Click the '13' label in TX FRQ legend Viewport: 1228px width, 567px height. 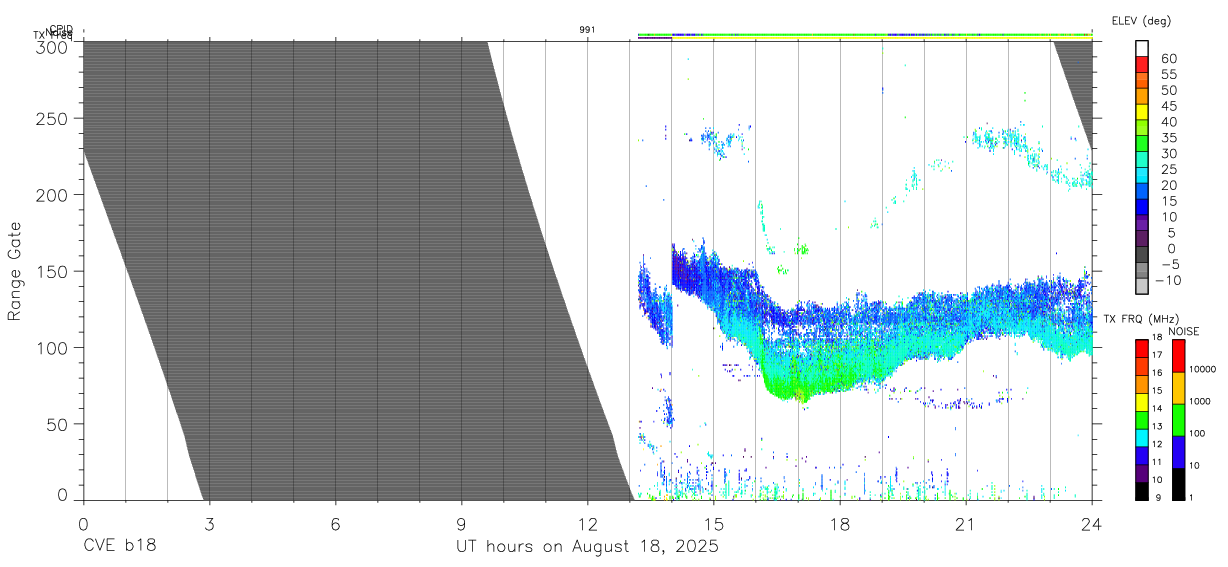[x=1159, y=427]
